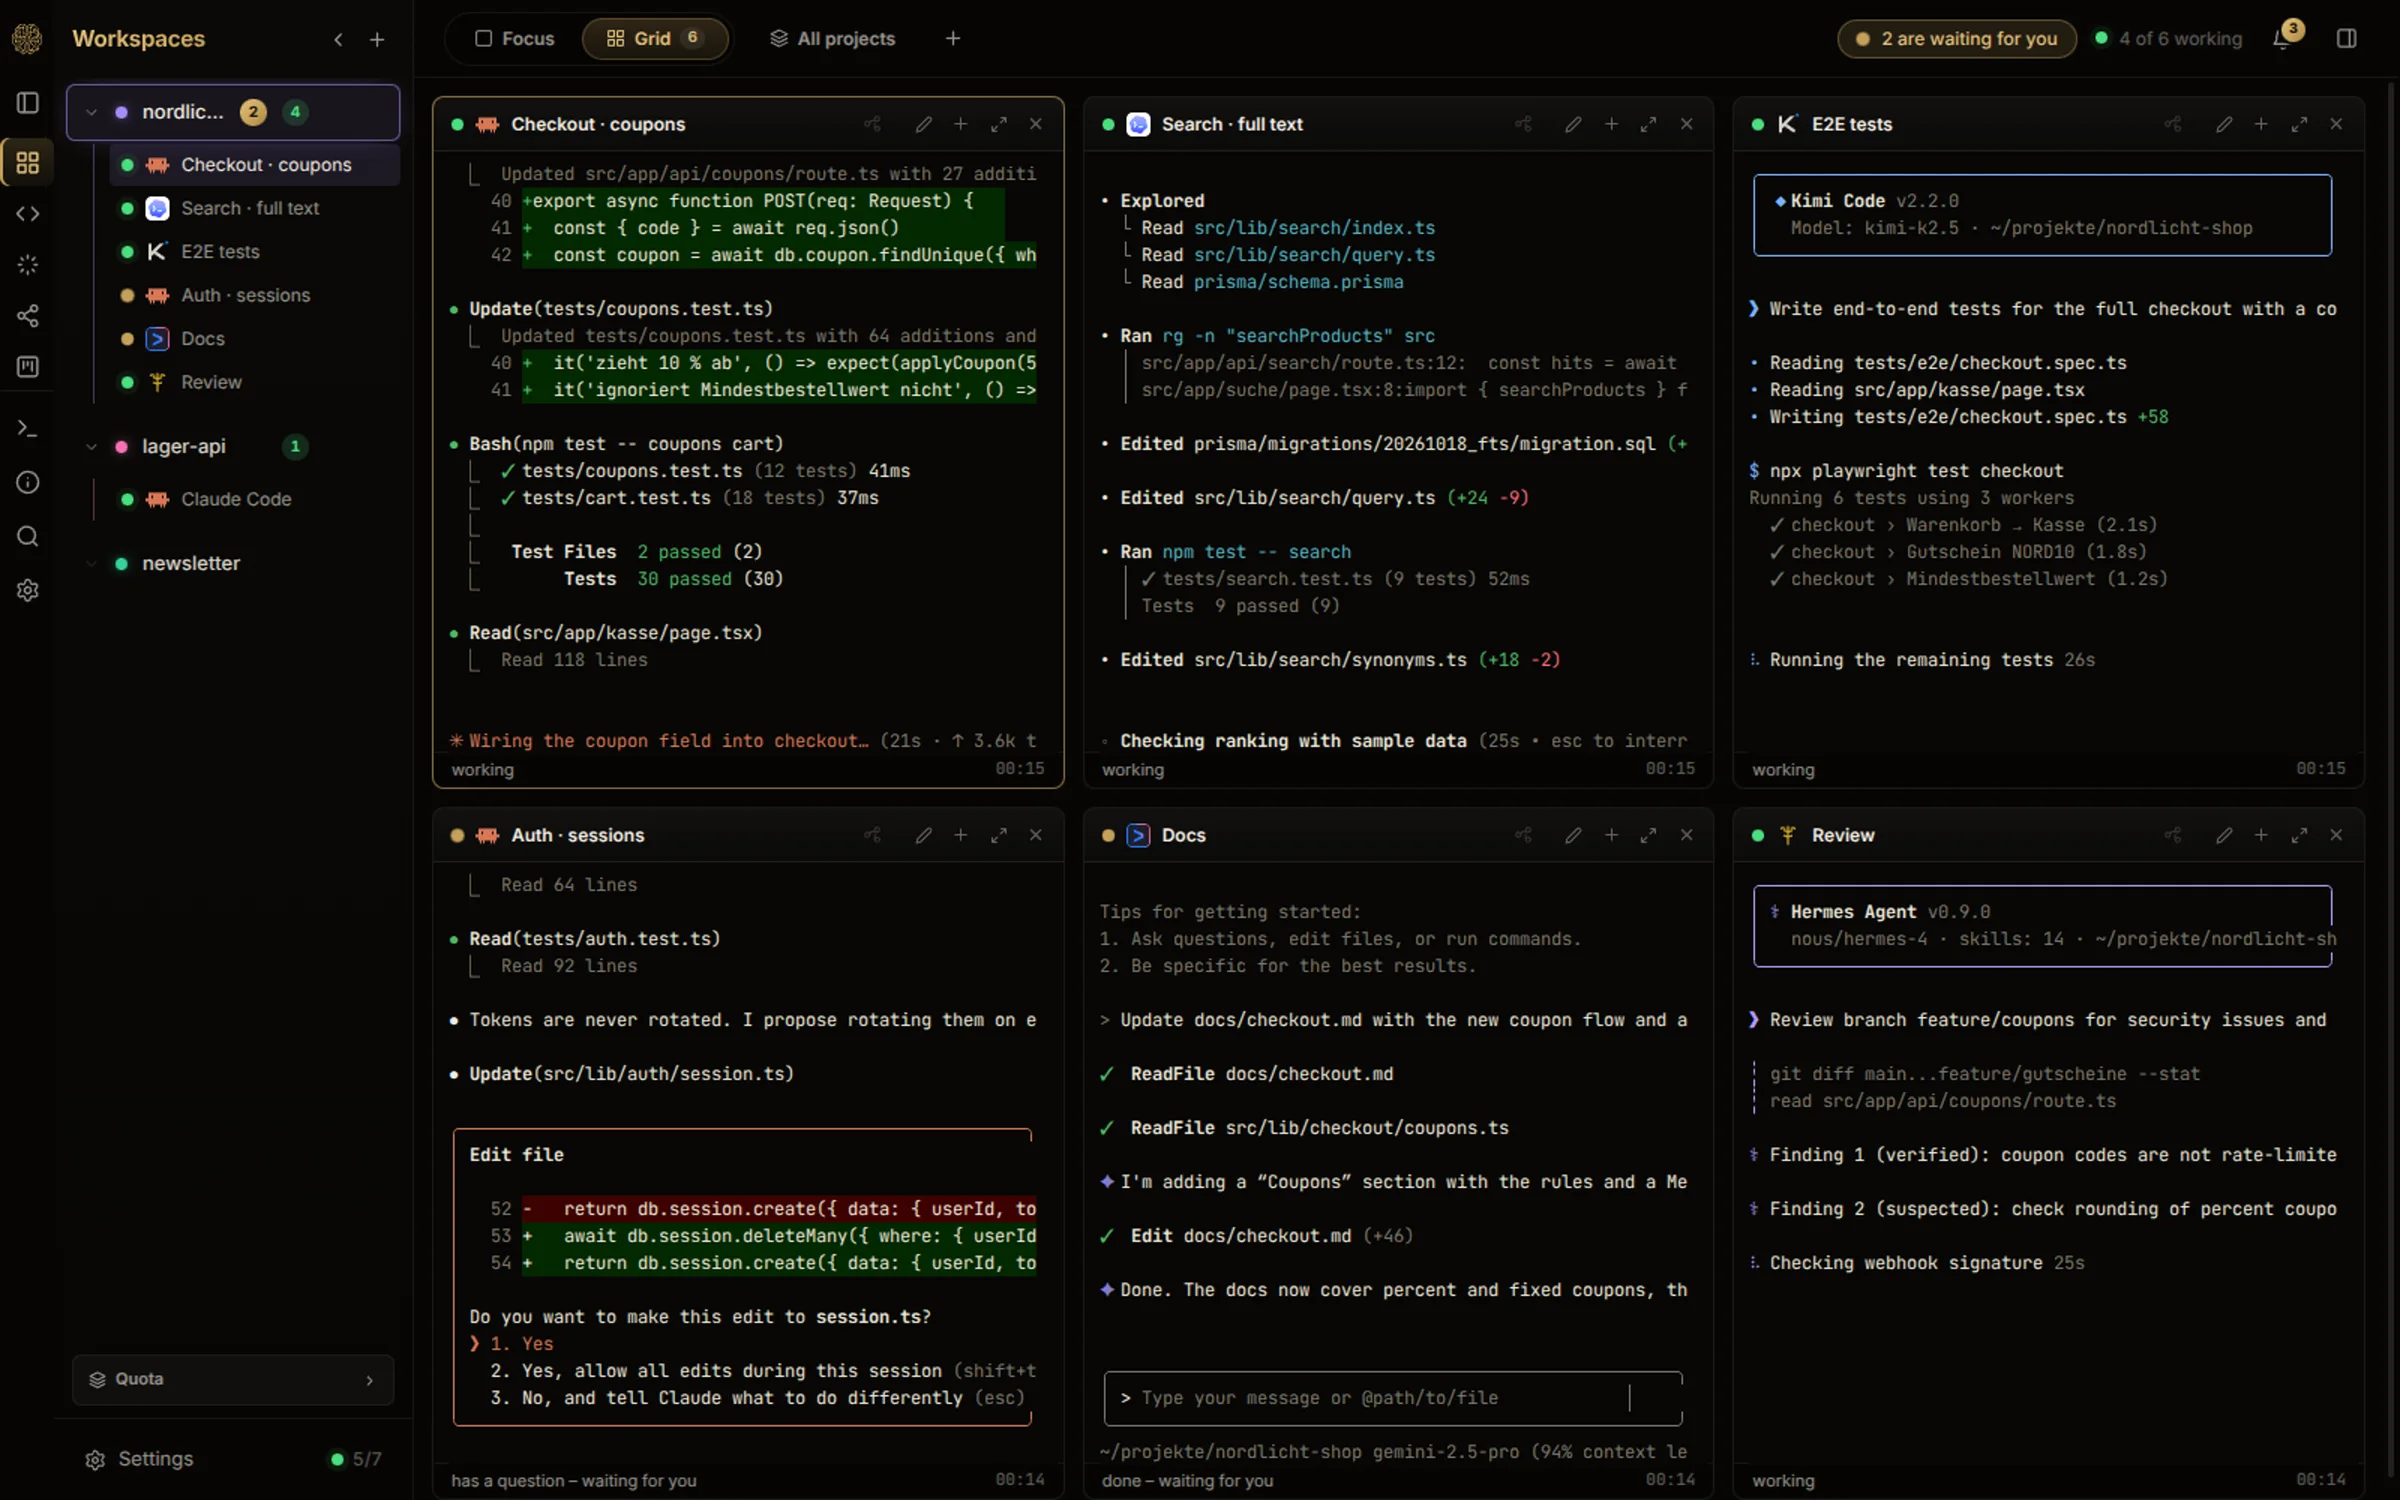Expand the newsletter workspace

91,563
